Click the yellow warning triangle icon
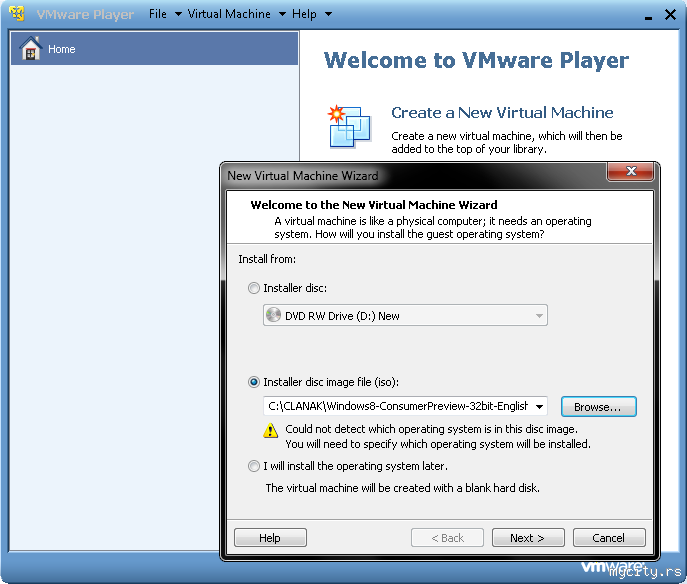 270,431
